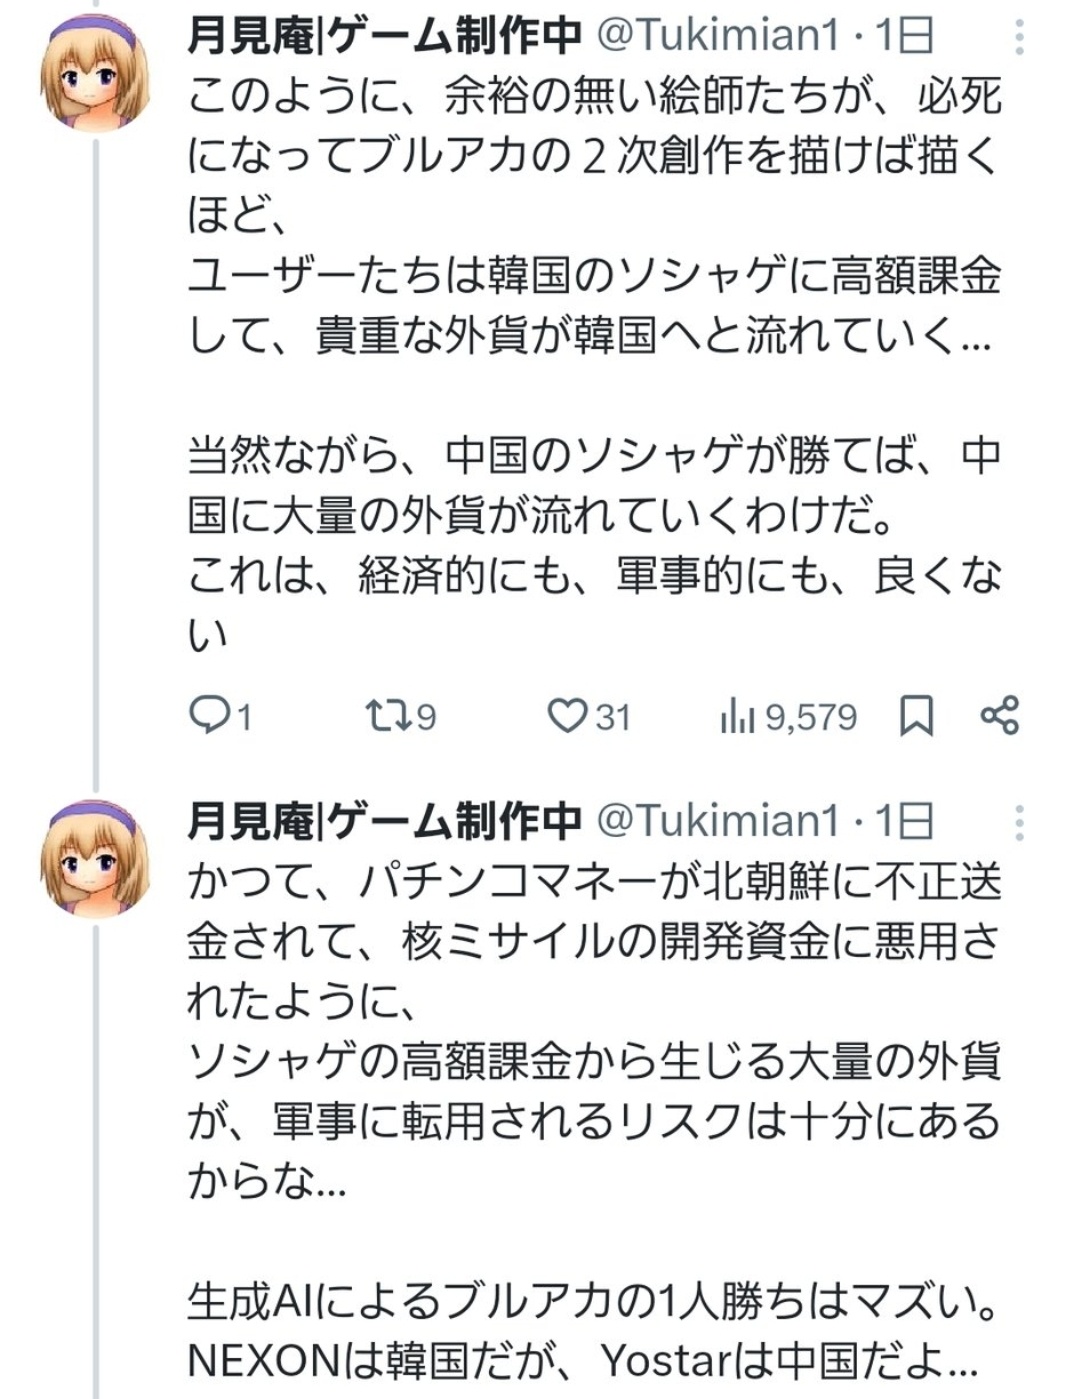Open second tweet via its 1日 timestamp

coord(905,822)
